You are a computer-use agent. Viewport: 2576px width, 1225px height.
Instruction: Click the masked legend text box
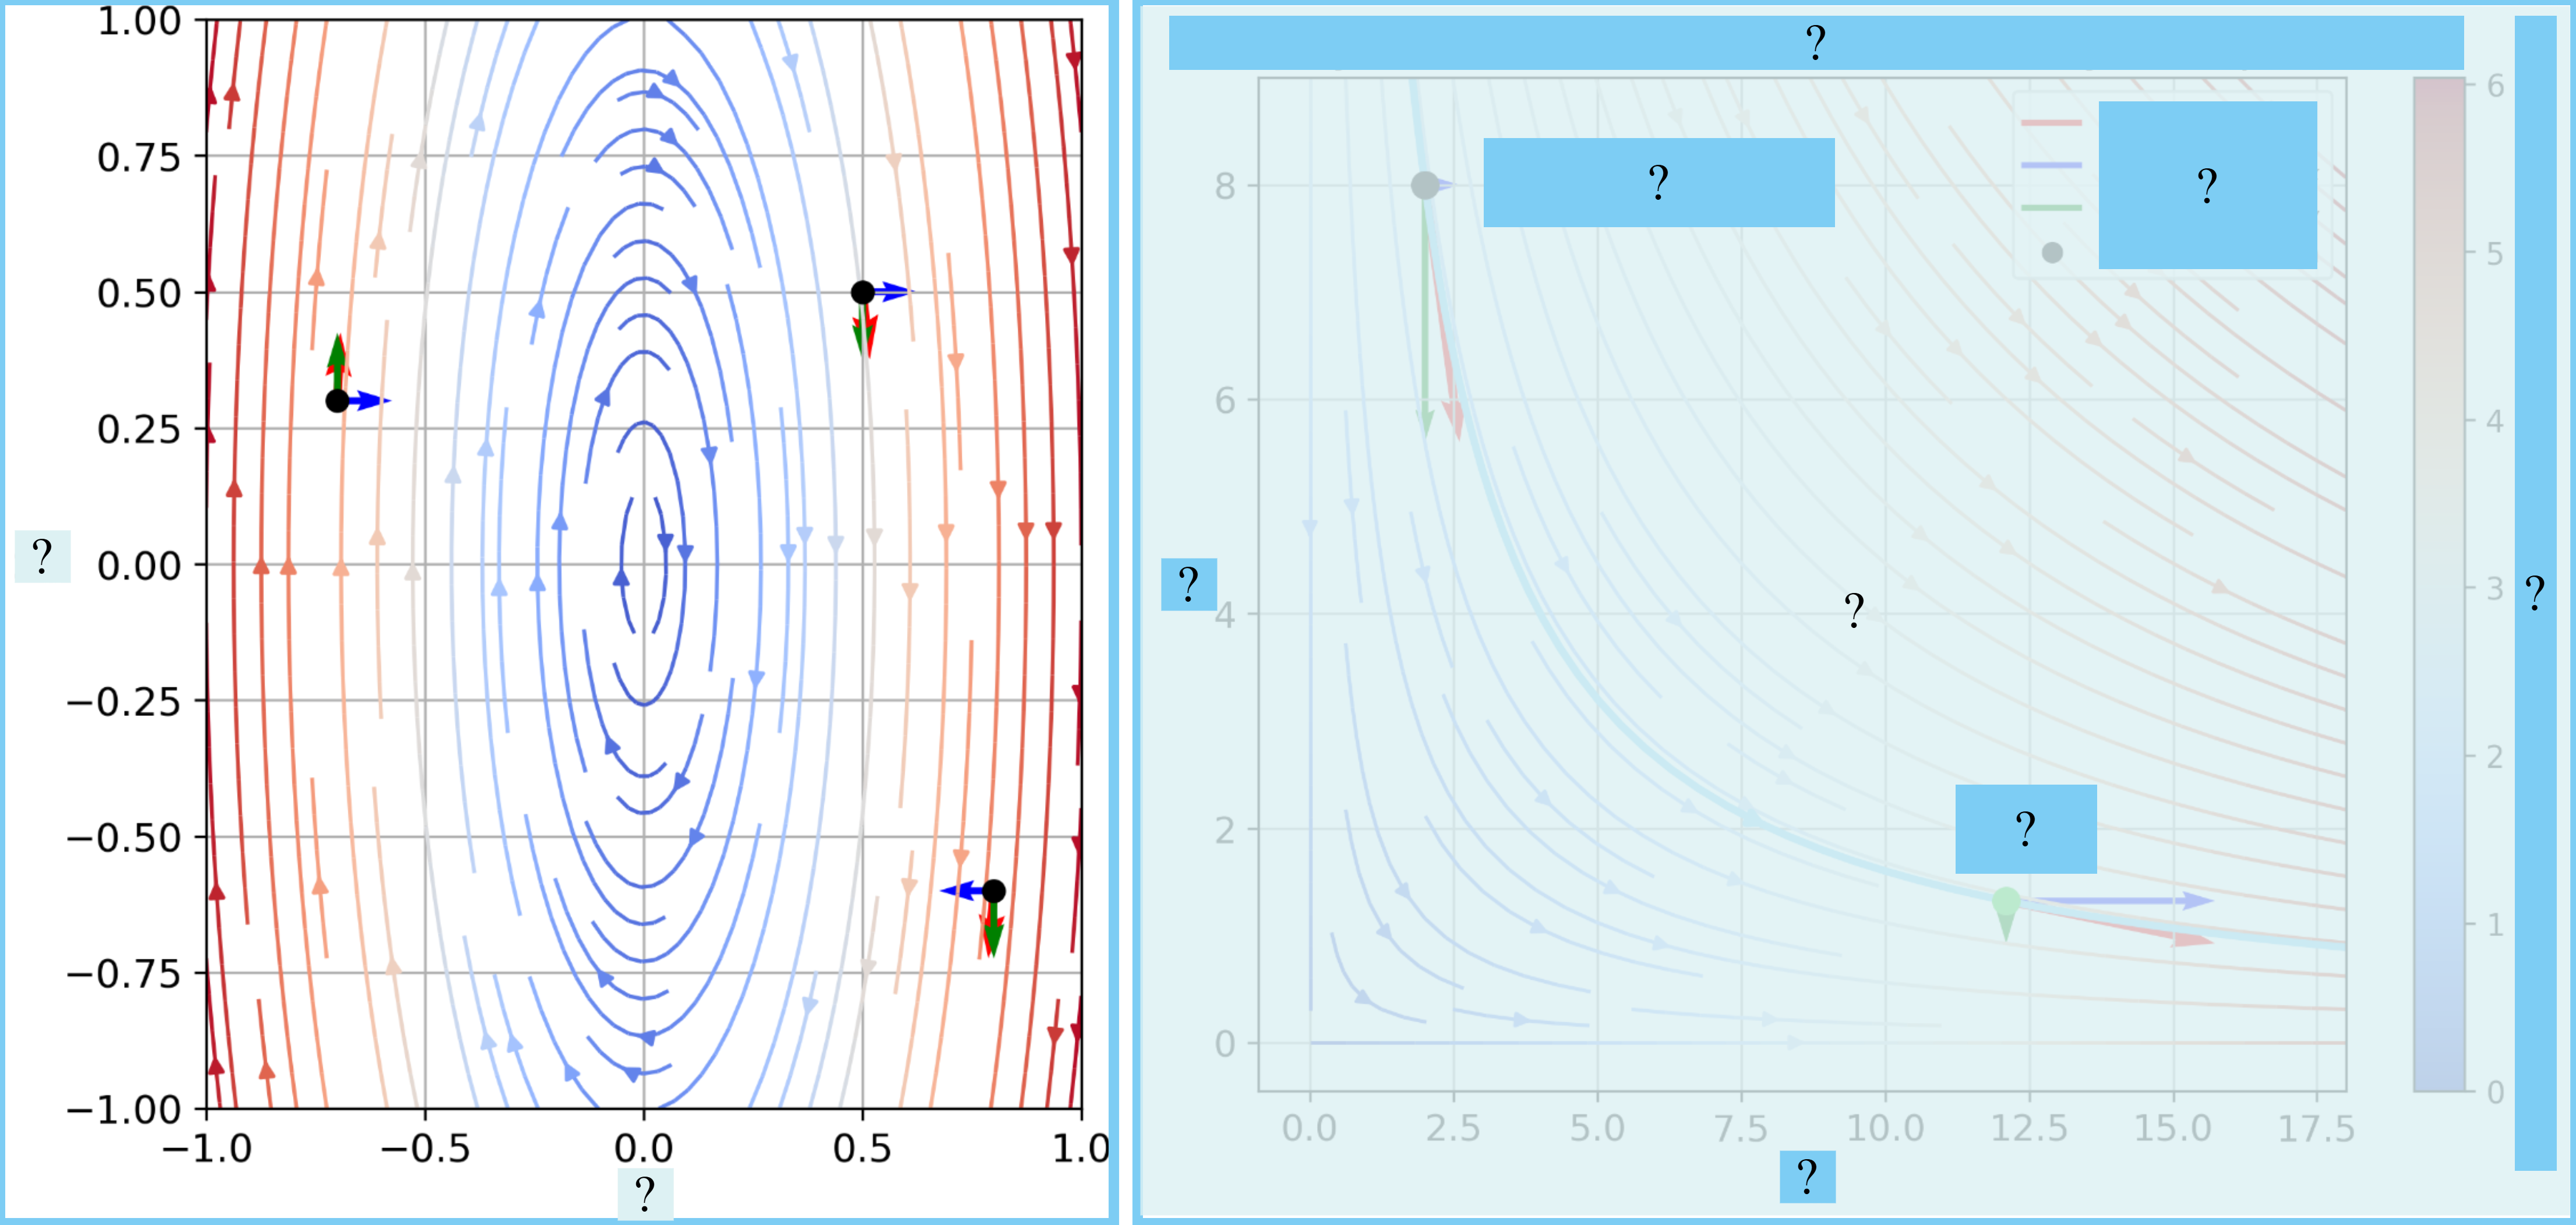point(2207,185)
